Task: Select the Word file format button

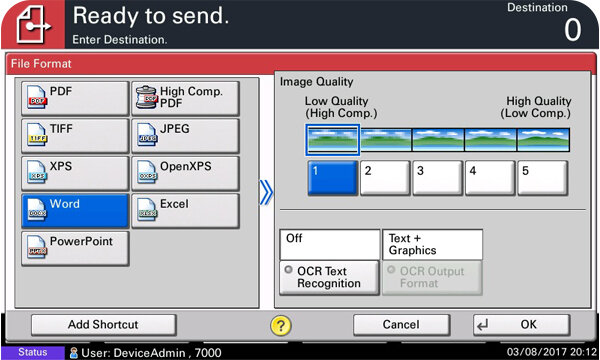Action: (75, 211)
